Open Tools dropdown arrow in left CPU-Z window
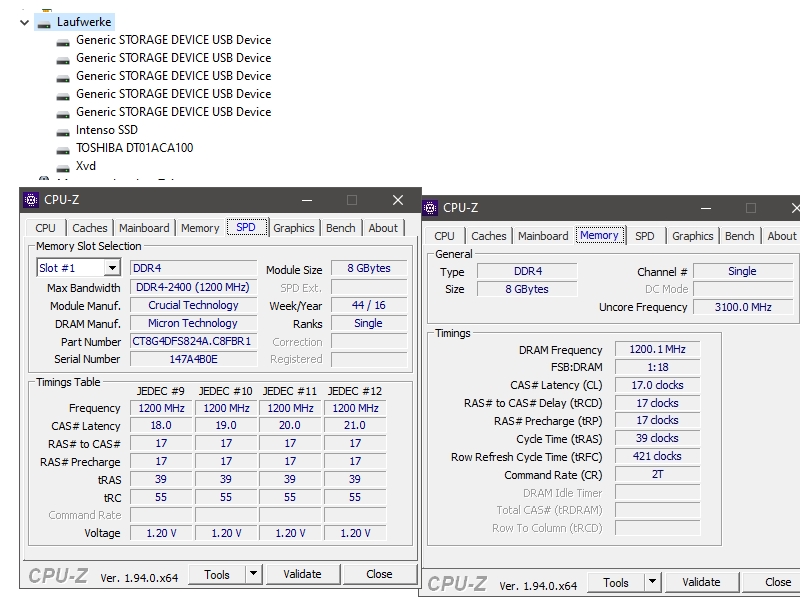 [253, 574]
